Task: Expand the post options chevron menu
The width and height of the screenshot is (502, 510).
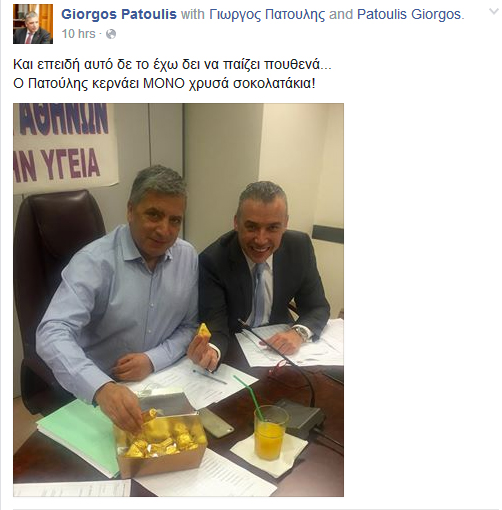Action: 494,12
